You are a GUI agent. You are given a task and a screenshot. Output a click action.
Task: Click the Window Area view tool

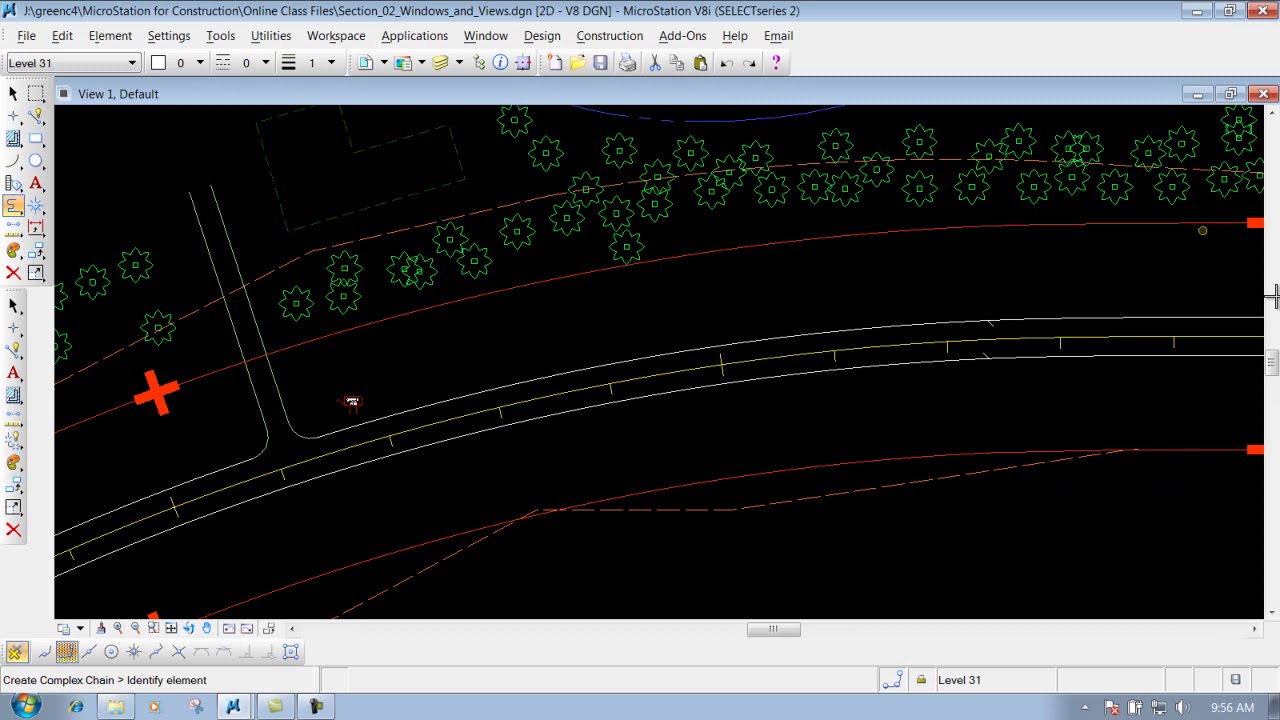click(x=153, y=628)
